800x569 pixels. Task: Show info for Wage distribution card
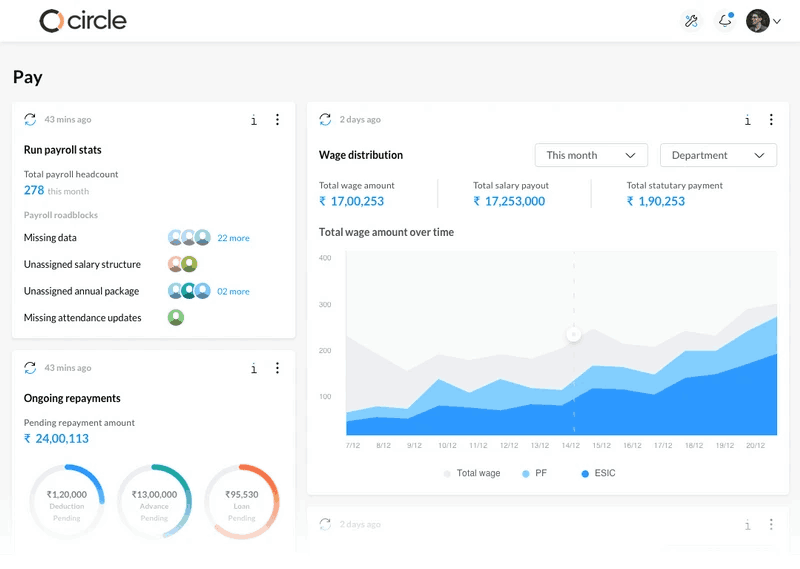747,120
